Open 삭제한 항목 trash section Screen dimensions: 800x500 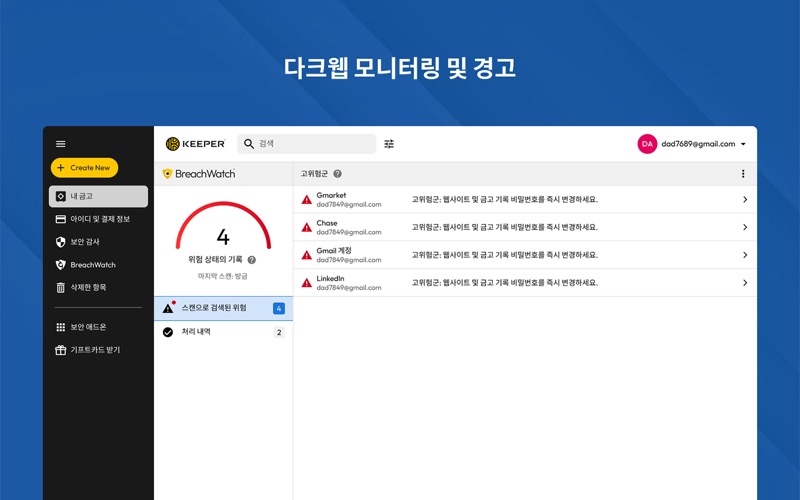point(98,287)
